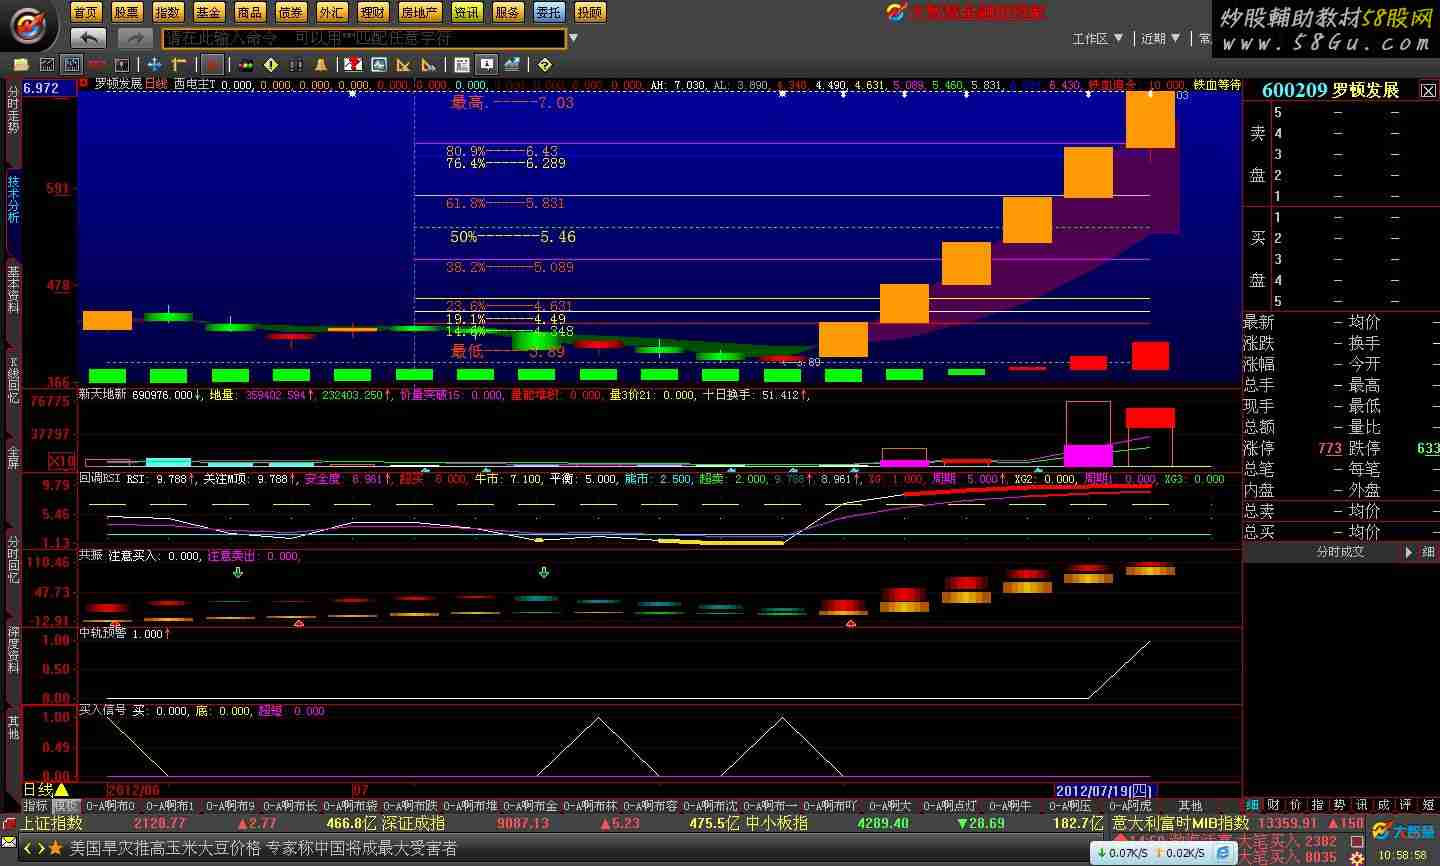Open the report table icon in the toolbar
Screen dimensions: 1440x866
coord(462,64)
